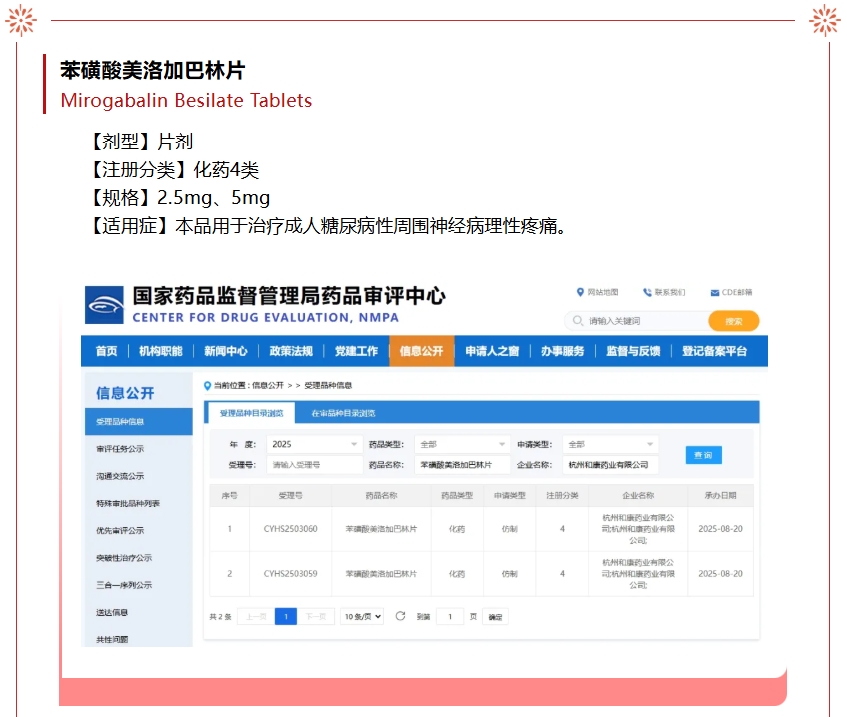The image size is (847, 717).
Task: Click the CDE邮箱 envelope icon
Action: [715, 292]
